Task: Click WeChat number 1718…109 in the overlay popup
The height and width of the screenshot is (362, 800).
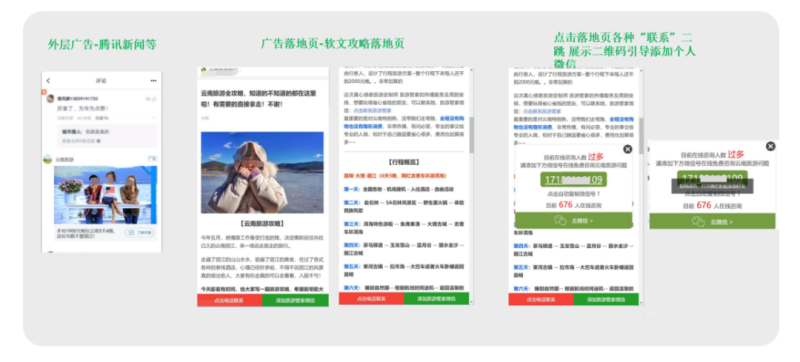Action: 573,179
